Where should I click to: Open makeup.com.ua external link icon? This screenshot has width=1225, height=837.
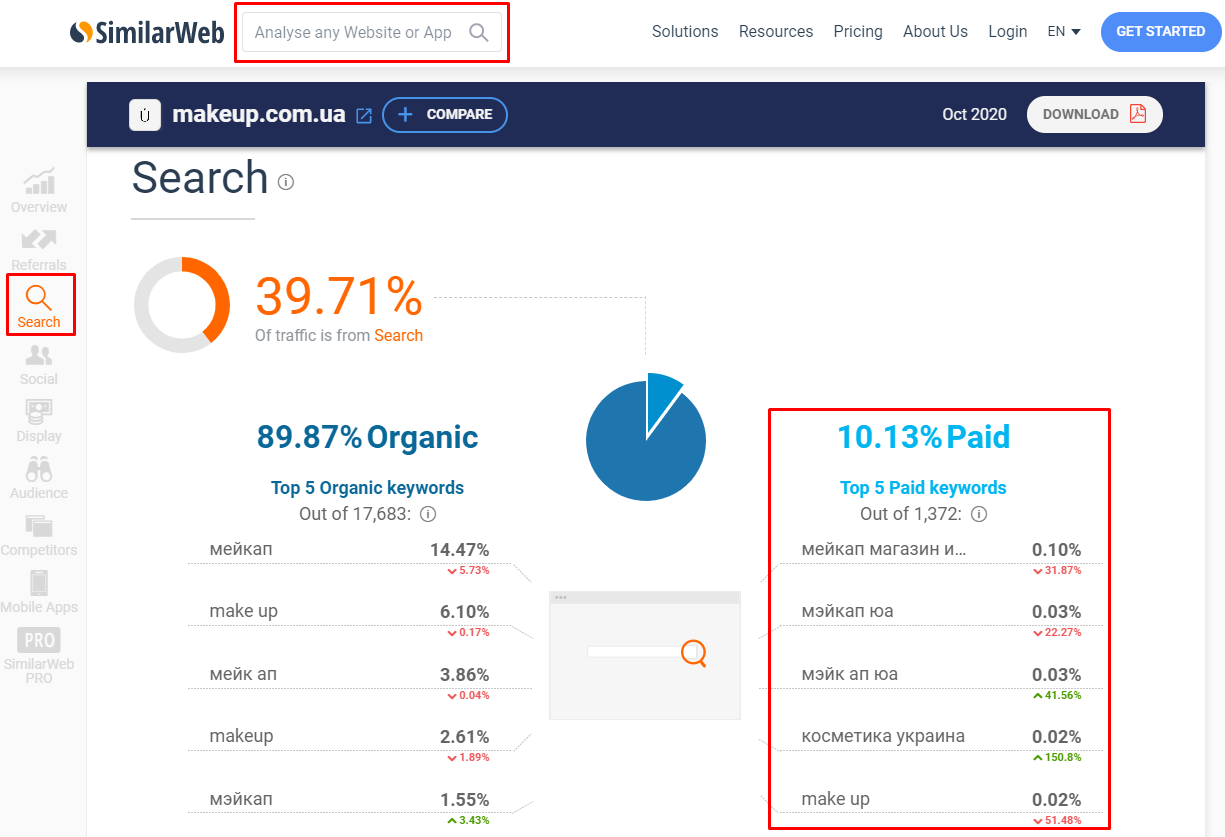(364, 115)
